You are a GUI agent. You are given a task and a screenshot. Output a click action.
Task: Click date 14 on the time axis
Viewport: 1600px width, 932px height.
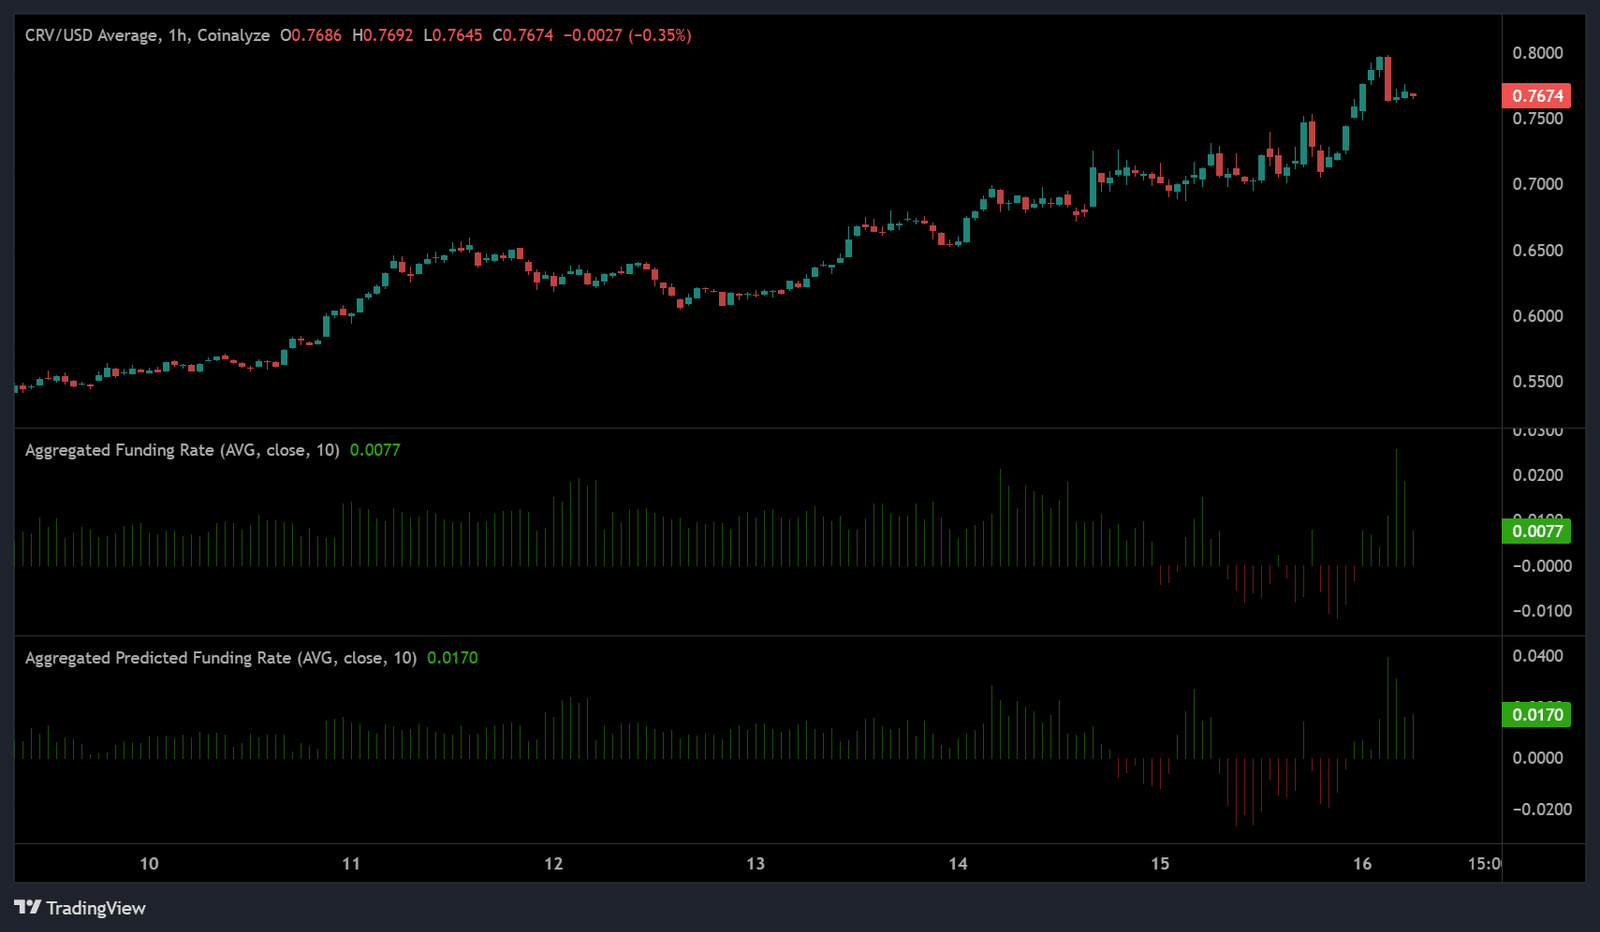[958, 864]
